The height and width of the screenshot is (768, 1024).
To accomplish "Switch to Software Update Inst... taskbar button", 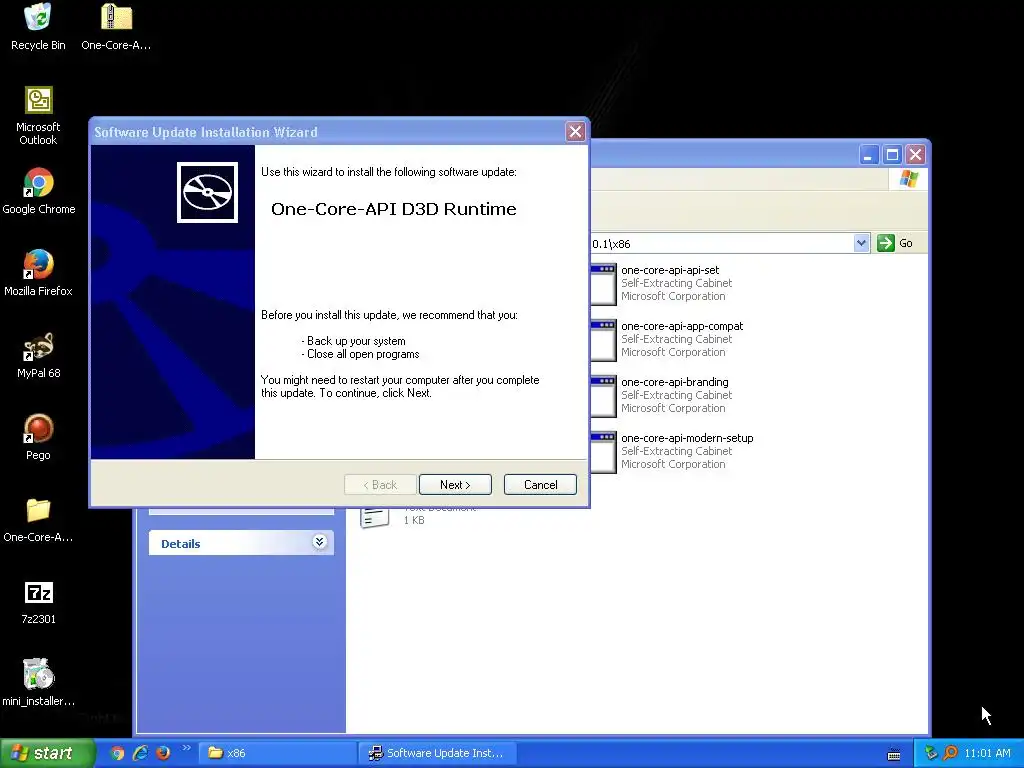I will point(438,753).
